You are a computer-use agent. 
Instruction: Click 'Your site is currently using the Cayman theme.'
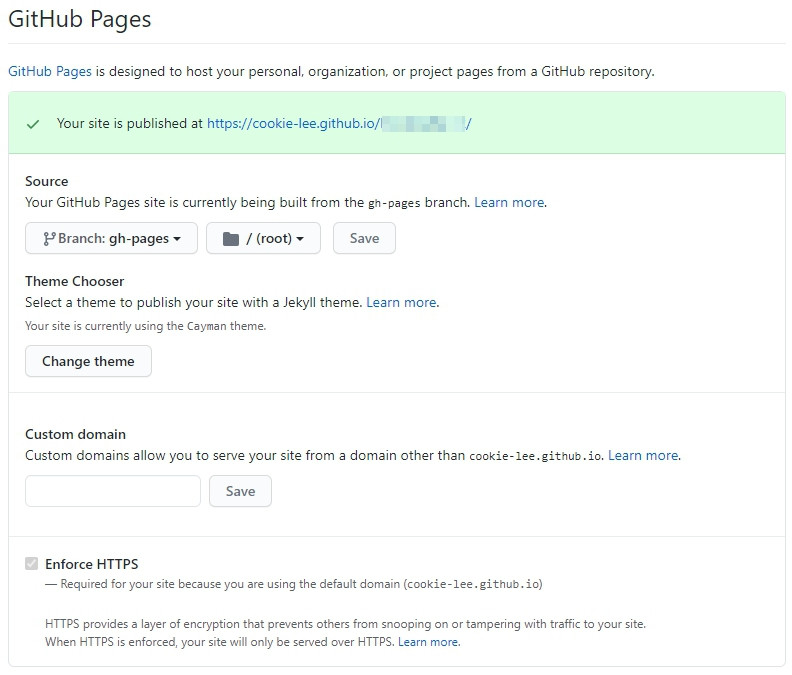pyautogui.click(x=145, y=326)
